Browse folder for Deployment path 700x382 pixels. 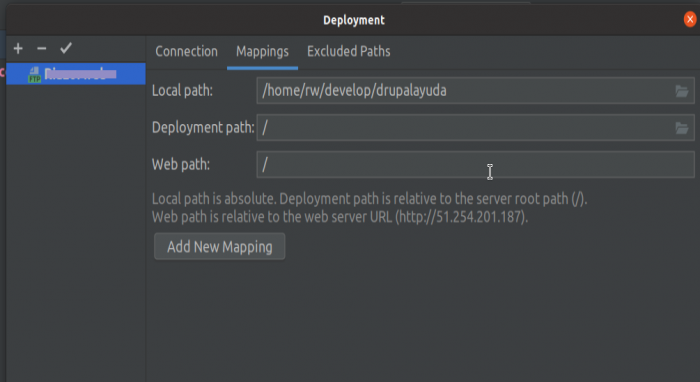681,128
